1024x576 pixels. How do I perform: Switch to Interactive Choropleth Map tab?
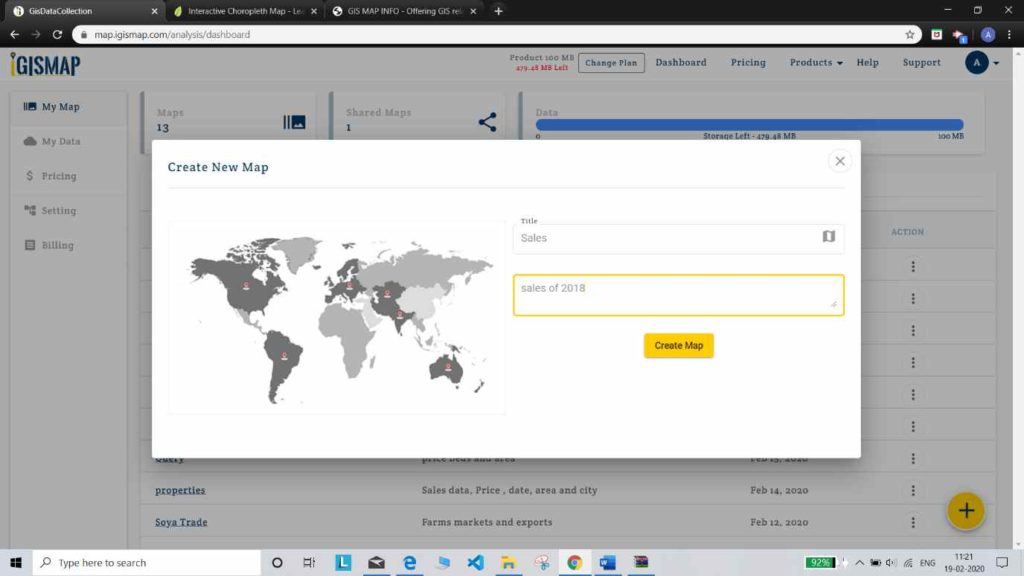244,11
